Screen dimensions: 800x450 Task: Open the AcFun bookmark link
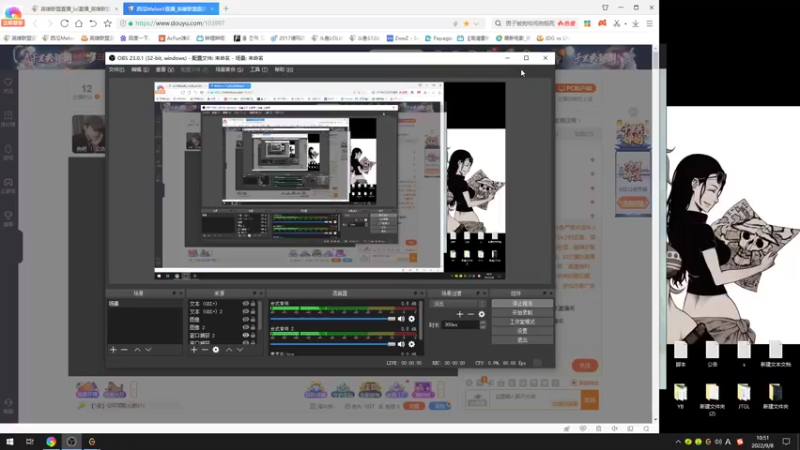[174, 38]
